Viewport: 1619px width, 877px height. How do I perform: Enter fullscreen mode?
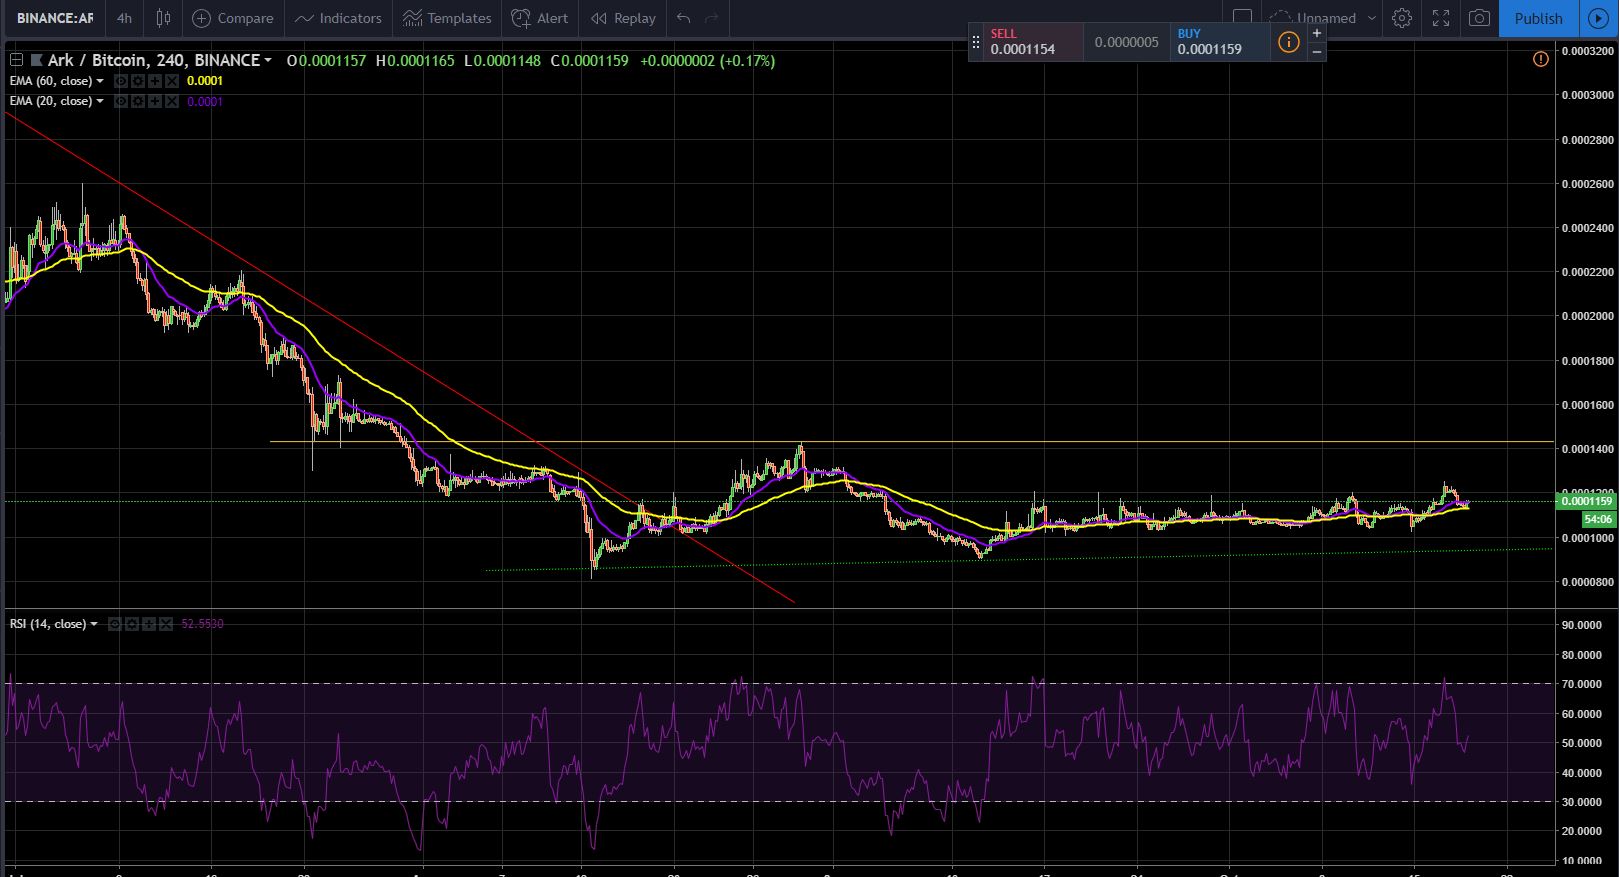pyautogui.click(x=1441, y=18)
